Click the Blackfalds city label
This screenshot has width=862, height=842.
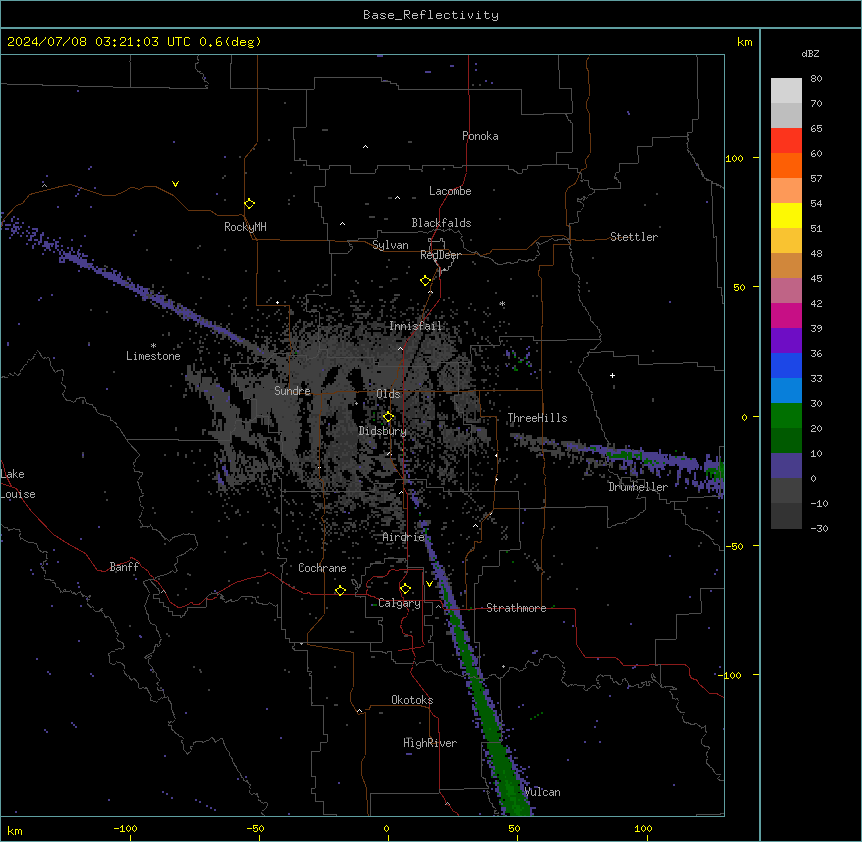click(x=441, y=223)
